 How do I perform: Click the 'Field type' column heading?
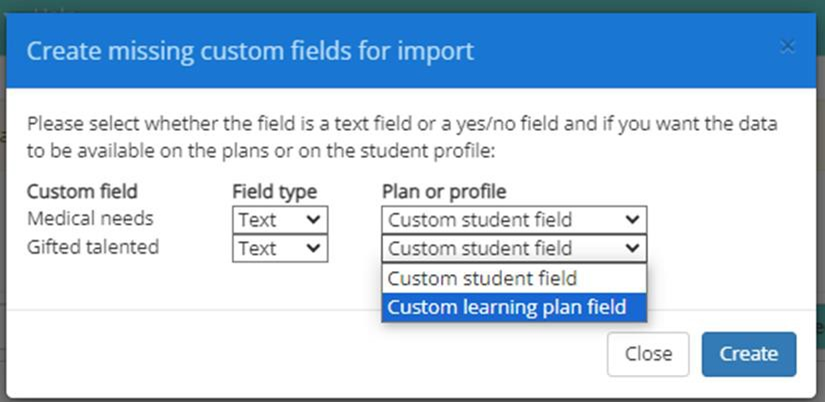click(x=275, y=192)
